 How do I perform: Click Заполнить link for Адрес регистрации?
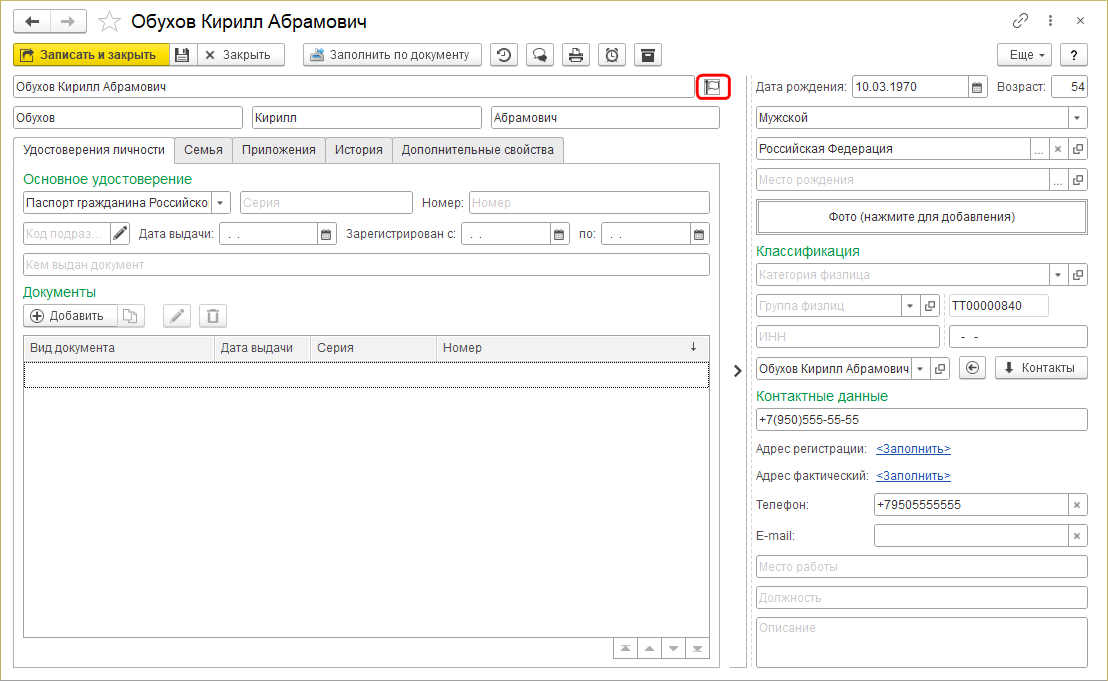913,449
